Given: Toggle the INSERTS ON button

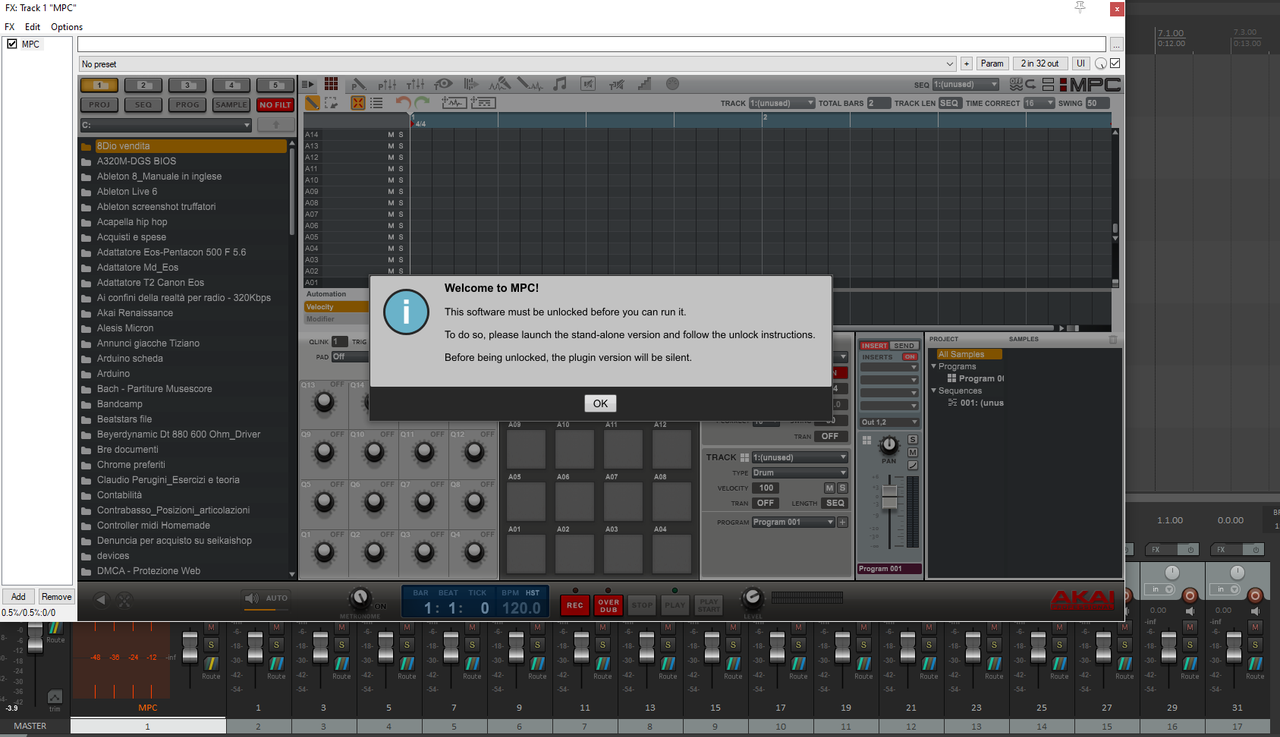Looking at the screenshot, I should click(x=910, y=357).
